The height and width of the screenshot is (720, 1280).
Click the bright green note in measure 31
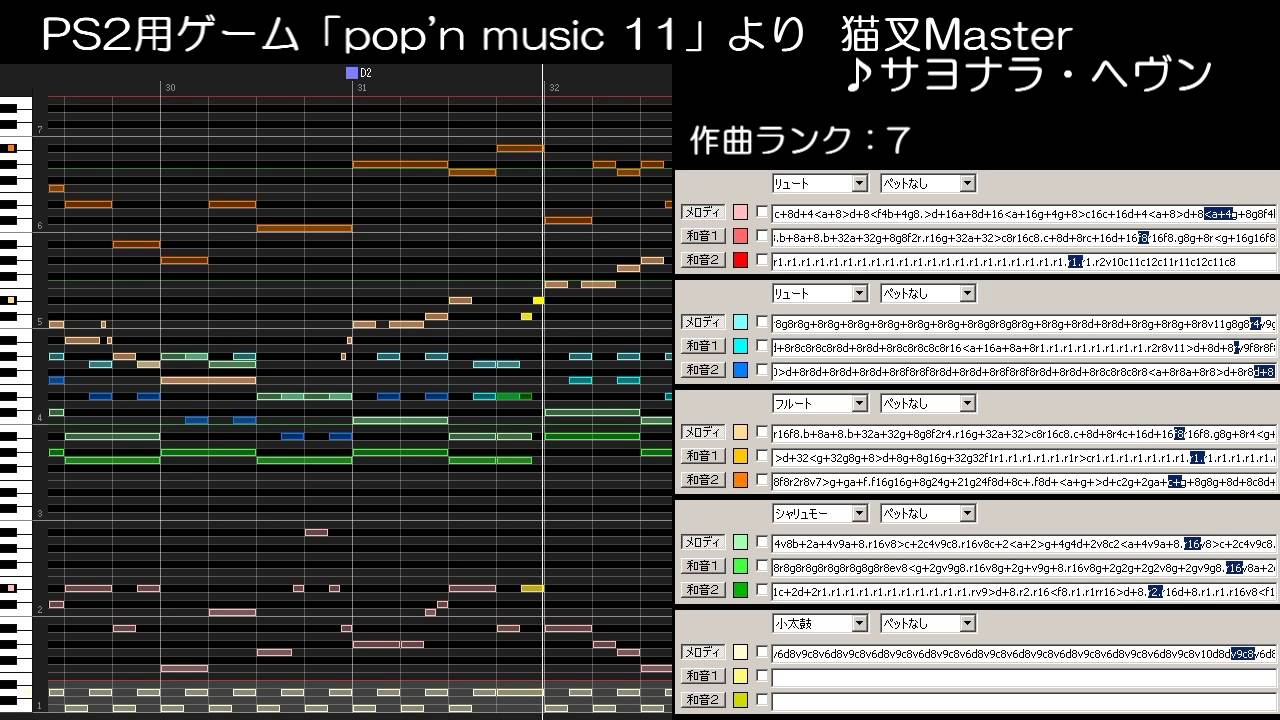pos(509,397)
